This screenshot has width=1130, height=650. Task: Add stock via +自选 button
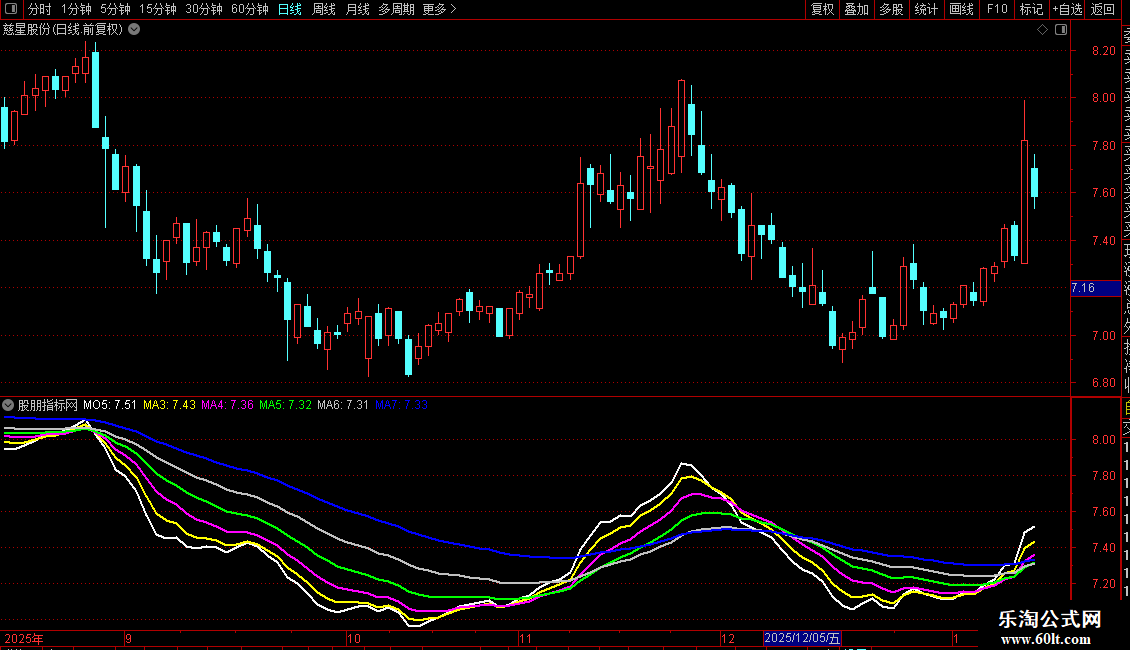click(x=1067, y=9)
